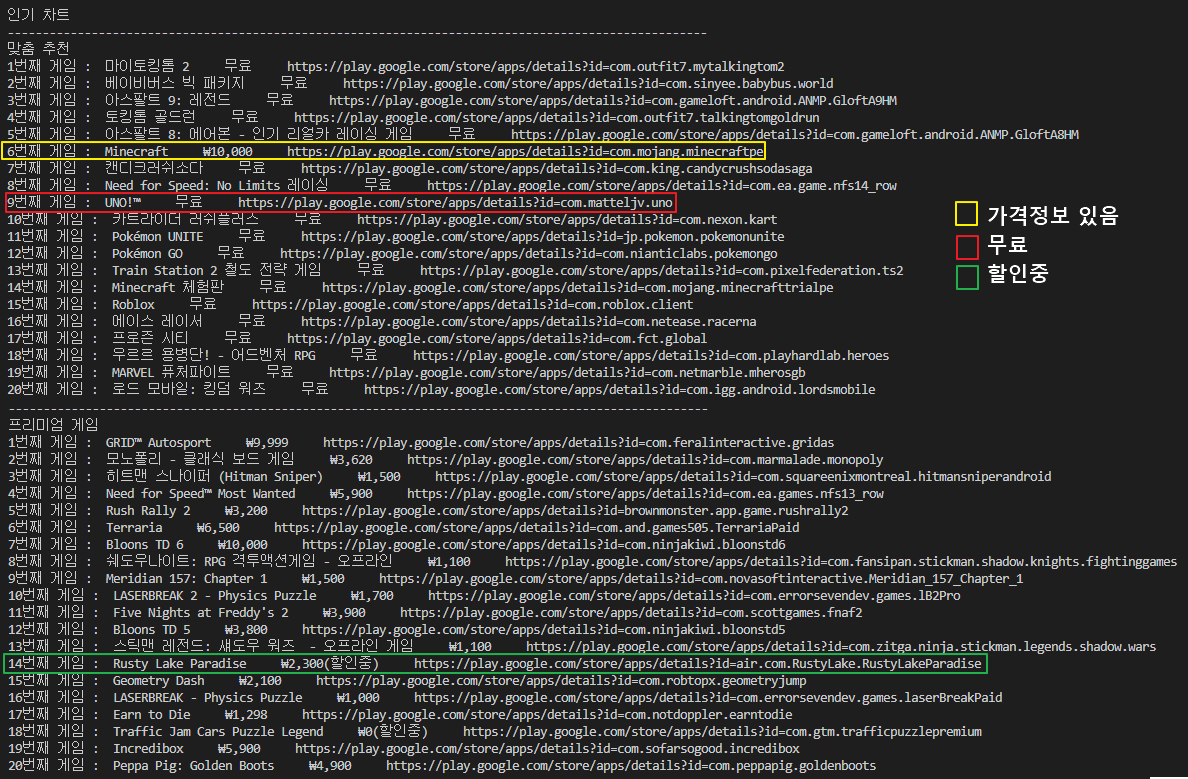The image size is (1188, 779).
Task: Click 'Traffic Jam Cars Puzzle Legend' name
Action: [x=218, y=731]
